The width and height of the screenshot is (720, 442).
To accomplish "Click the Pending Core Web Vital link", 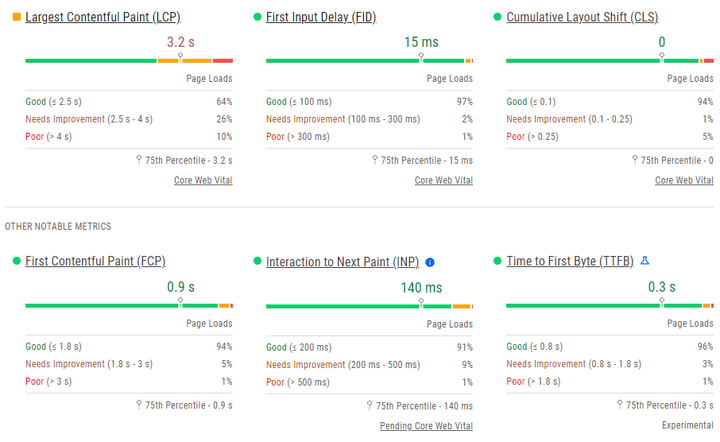I will (426, 426).
